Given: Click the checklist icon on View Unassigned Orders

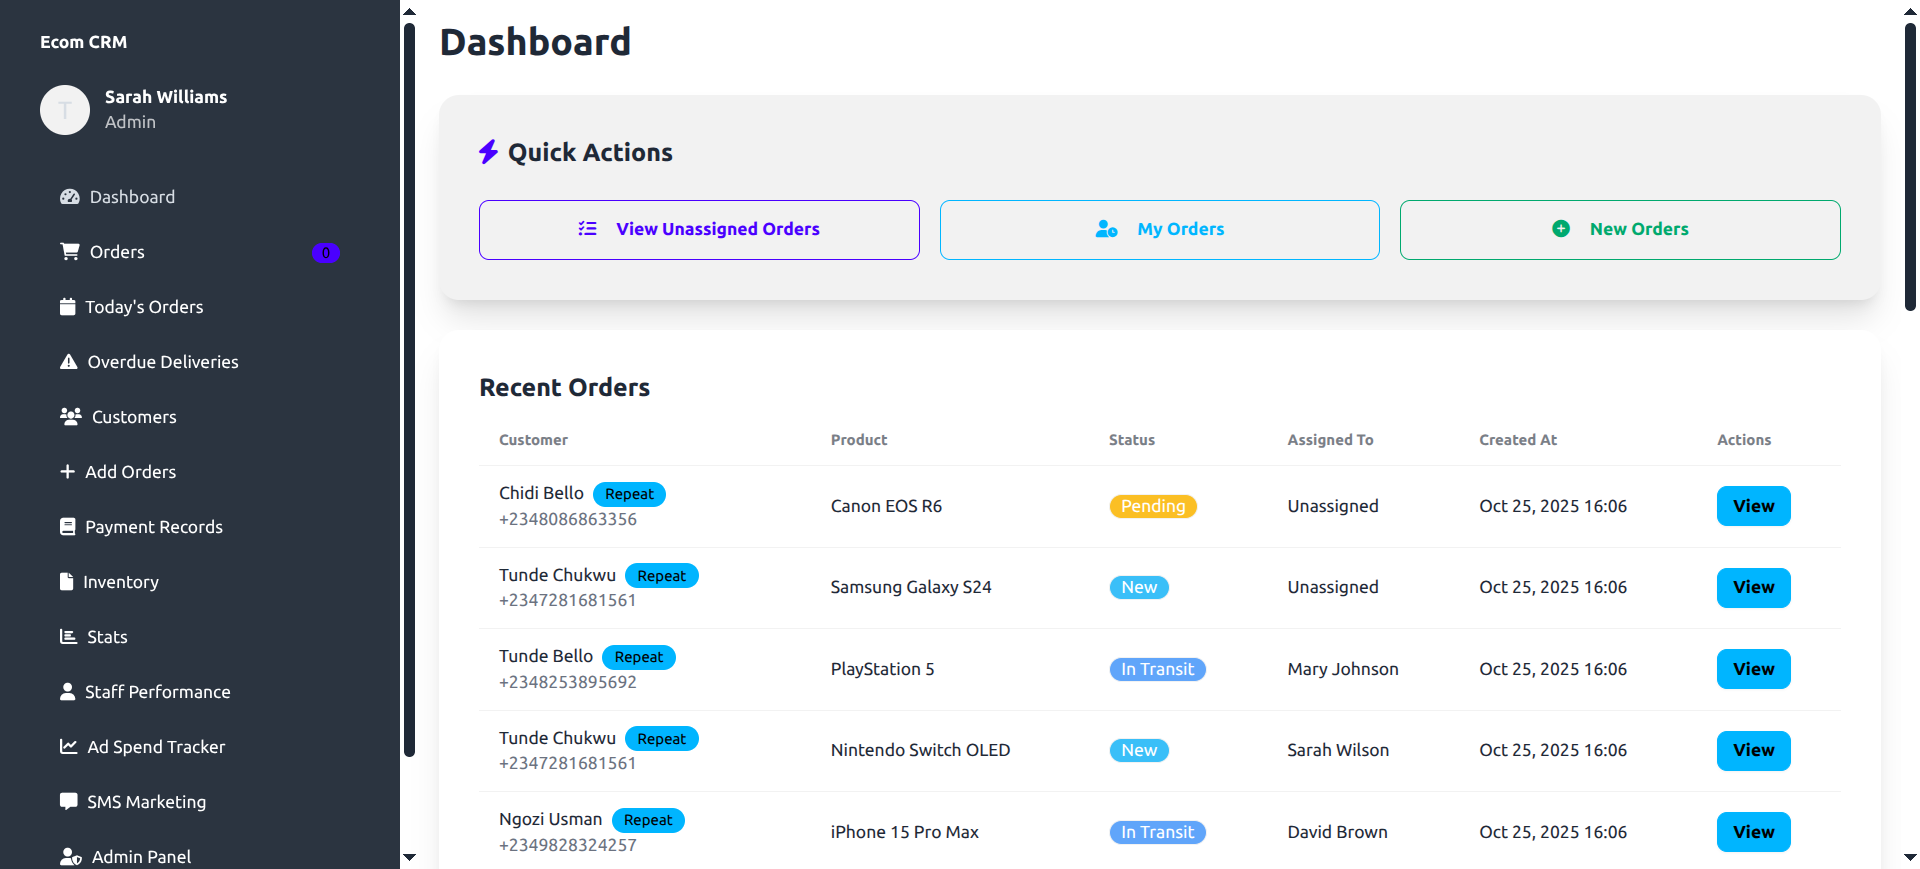Looking at the screenshot, I should click(587, 229).
